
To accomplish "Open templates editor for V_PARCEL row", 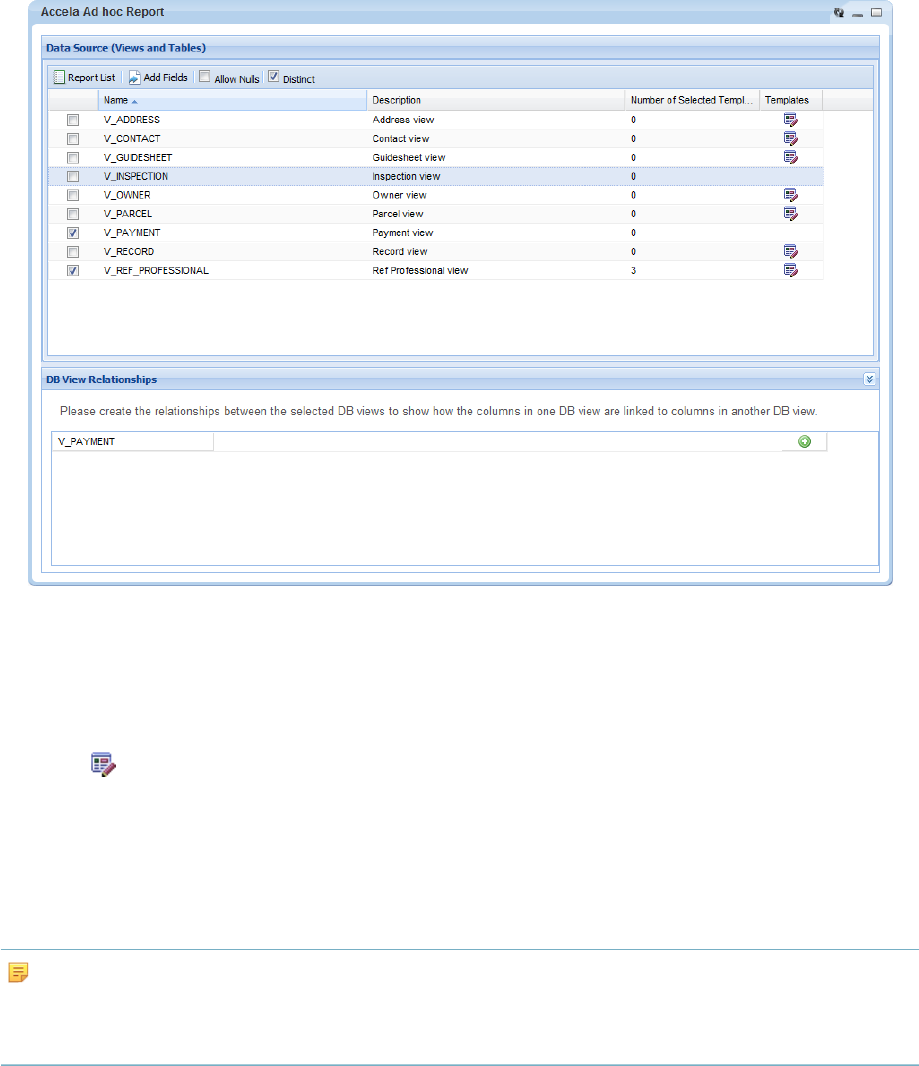I will [791, 213].
